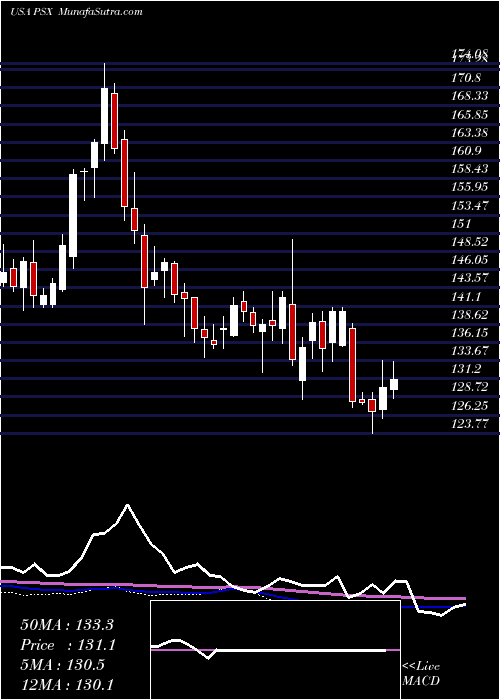Click the 50MA : 133.3 readout

[68, 624]
